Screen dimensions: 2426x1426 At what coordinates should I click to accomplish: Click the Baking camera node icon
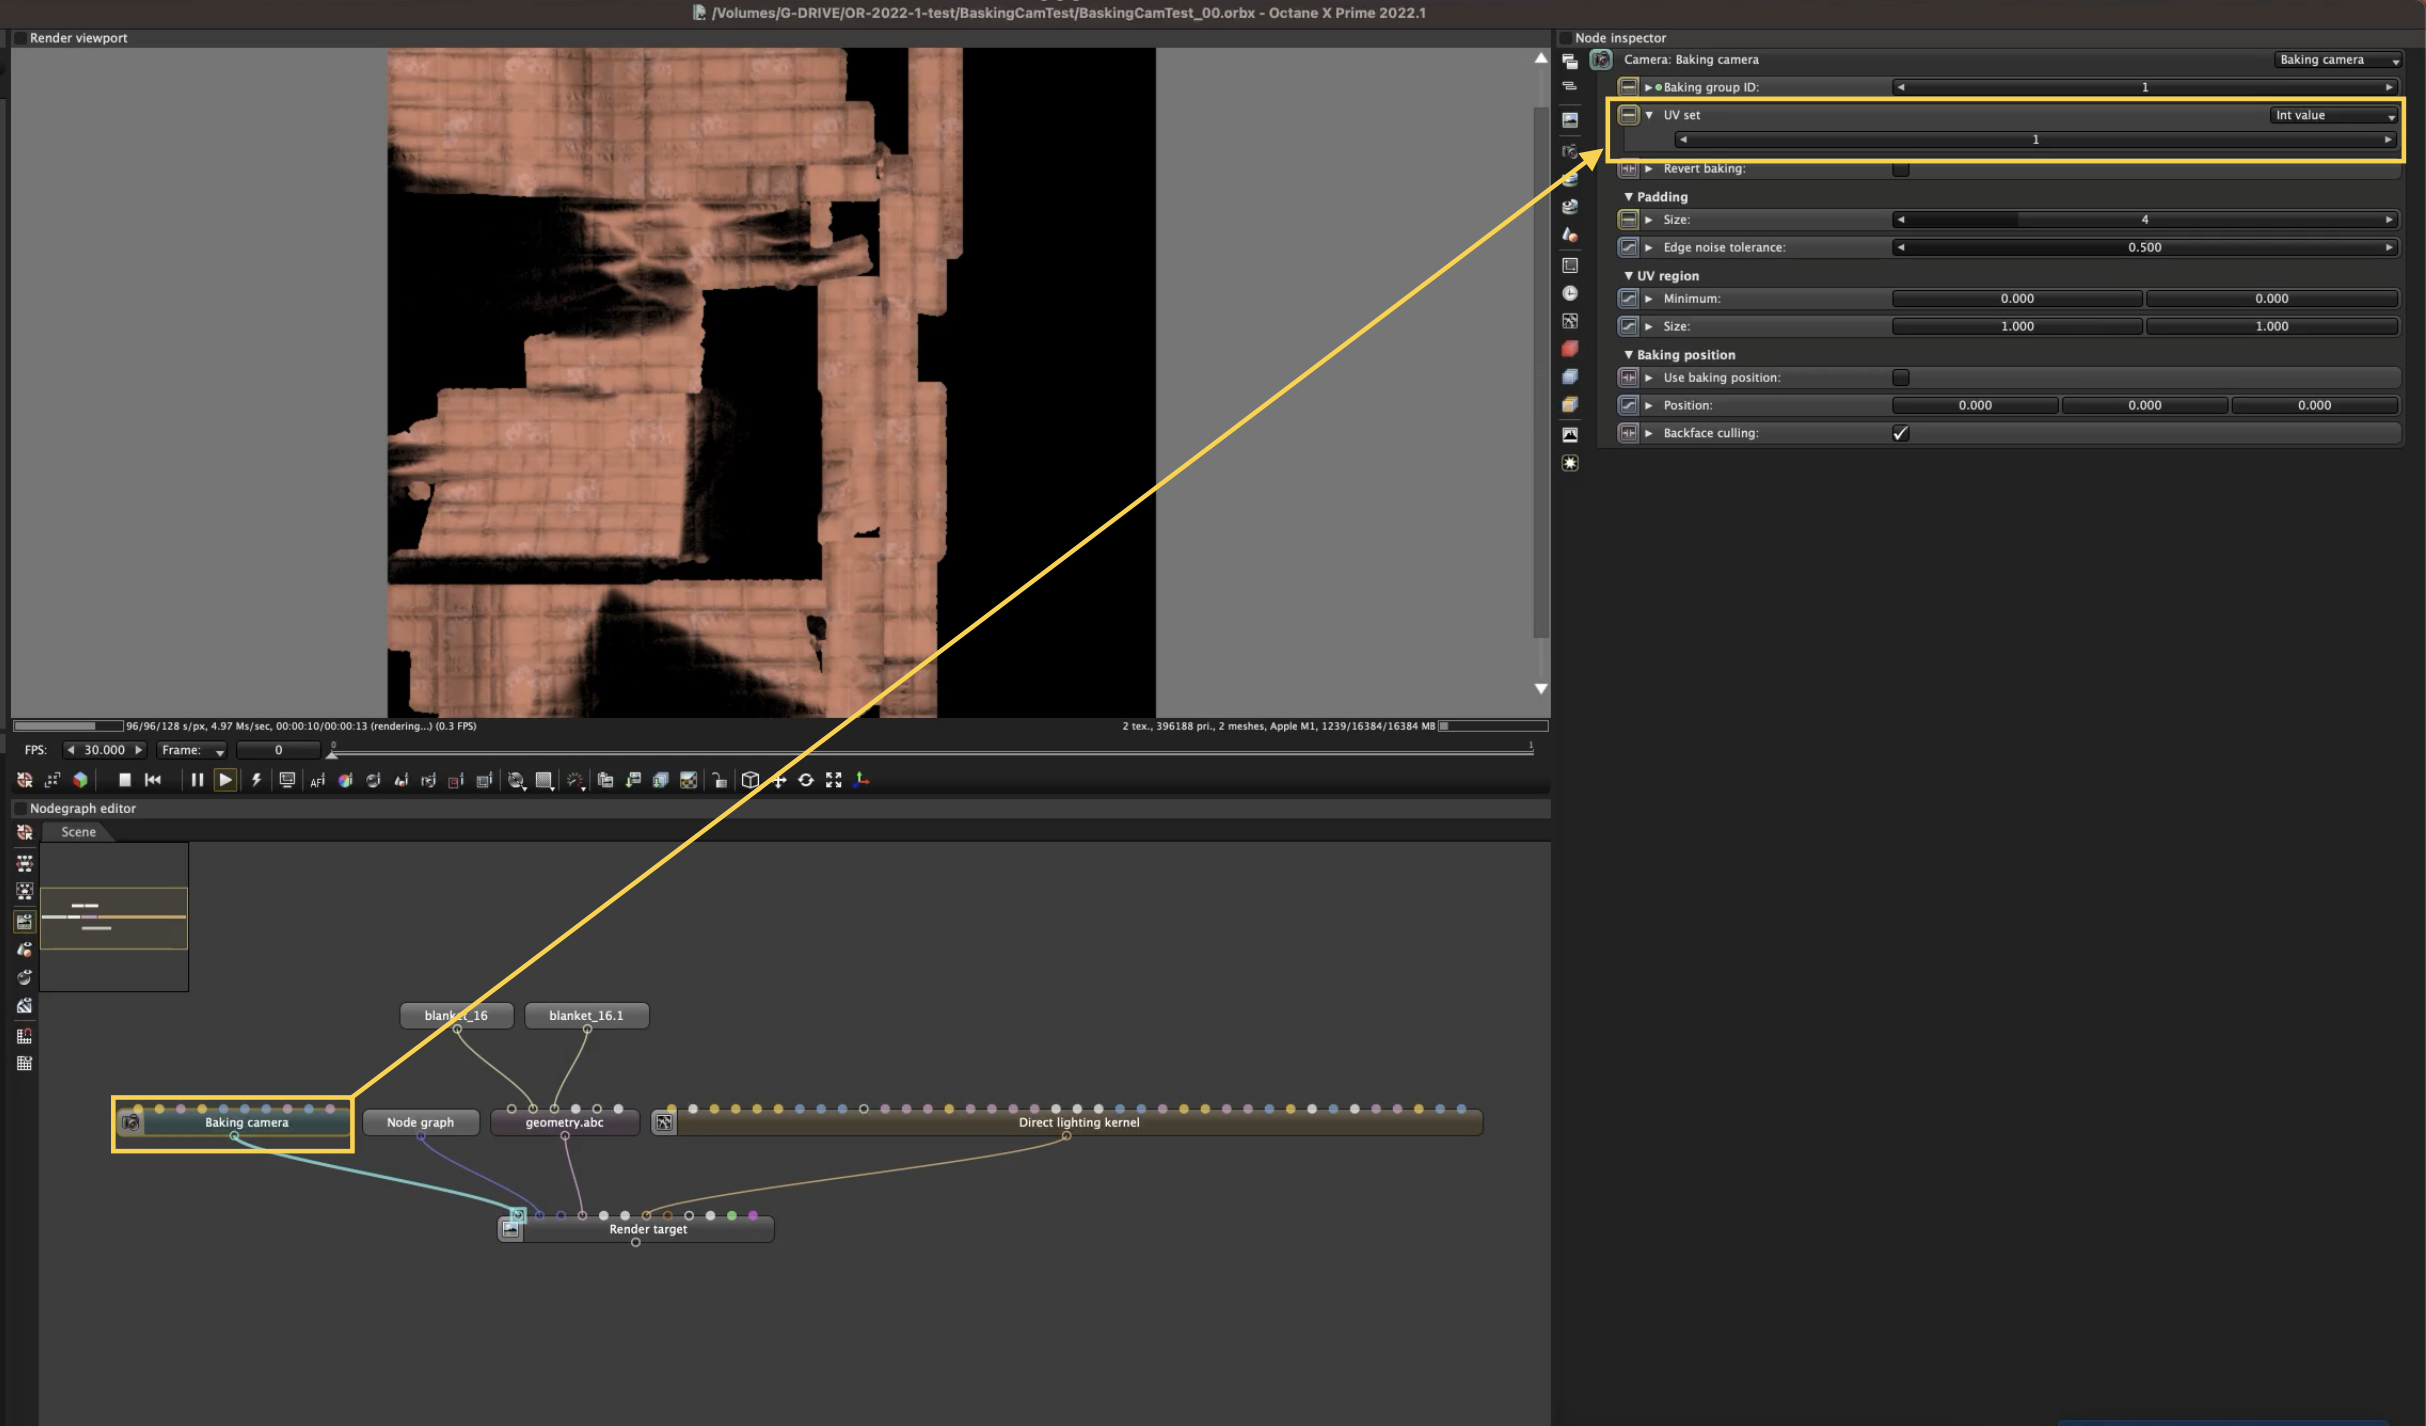pos(131,1123)
